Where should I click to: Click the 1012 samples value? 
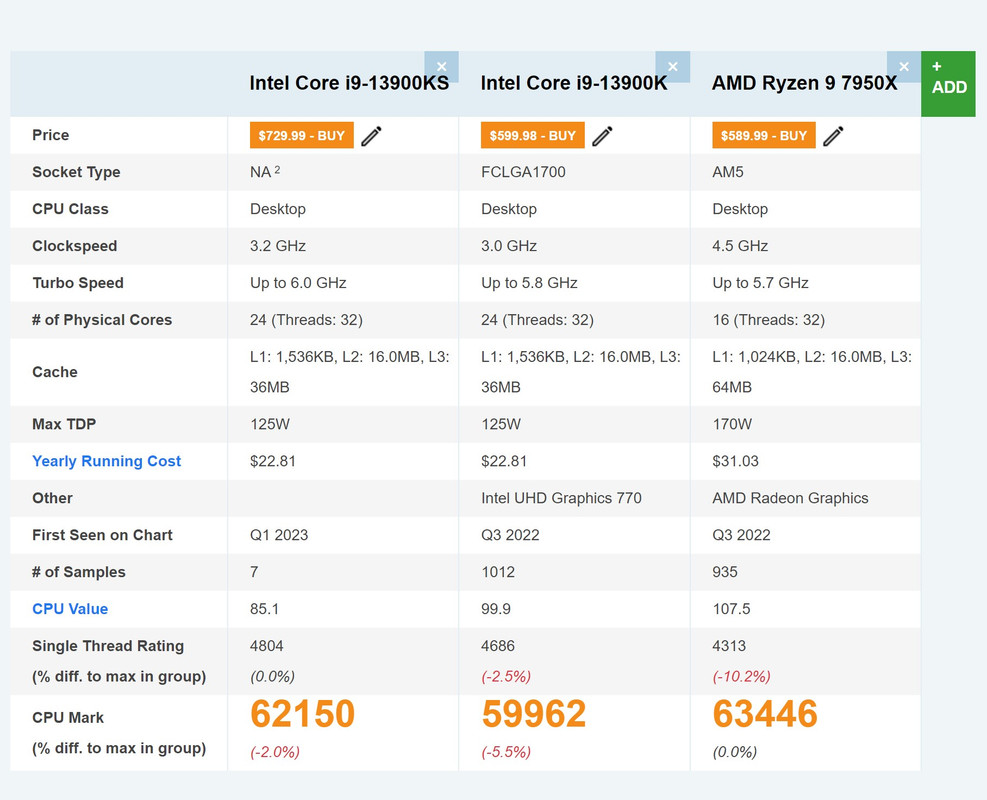498,572
